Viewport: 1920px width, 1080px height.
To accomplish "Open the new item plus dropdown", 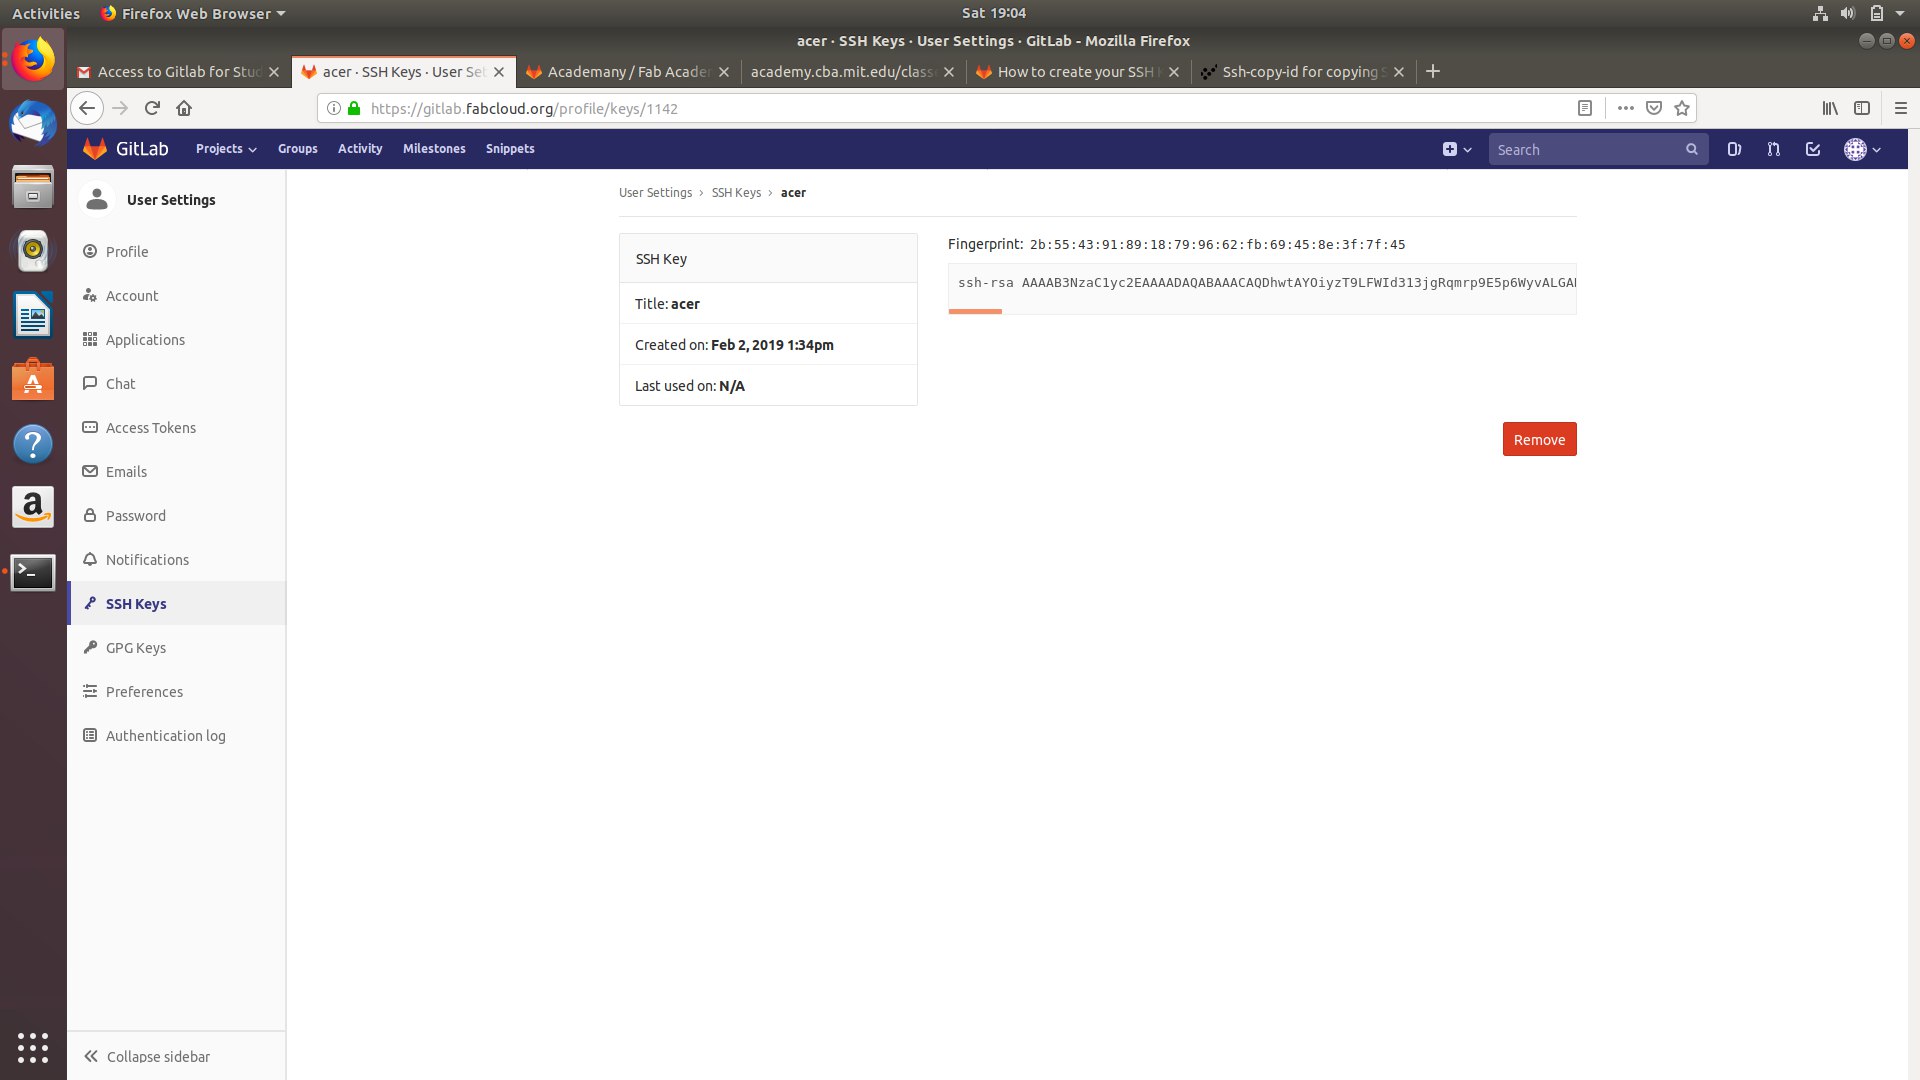I will (1457, 149).
